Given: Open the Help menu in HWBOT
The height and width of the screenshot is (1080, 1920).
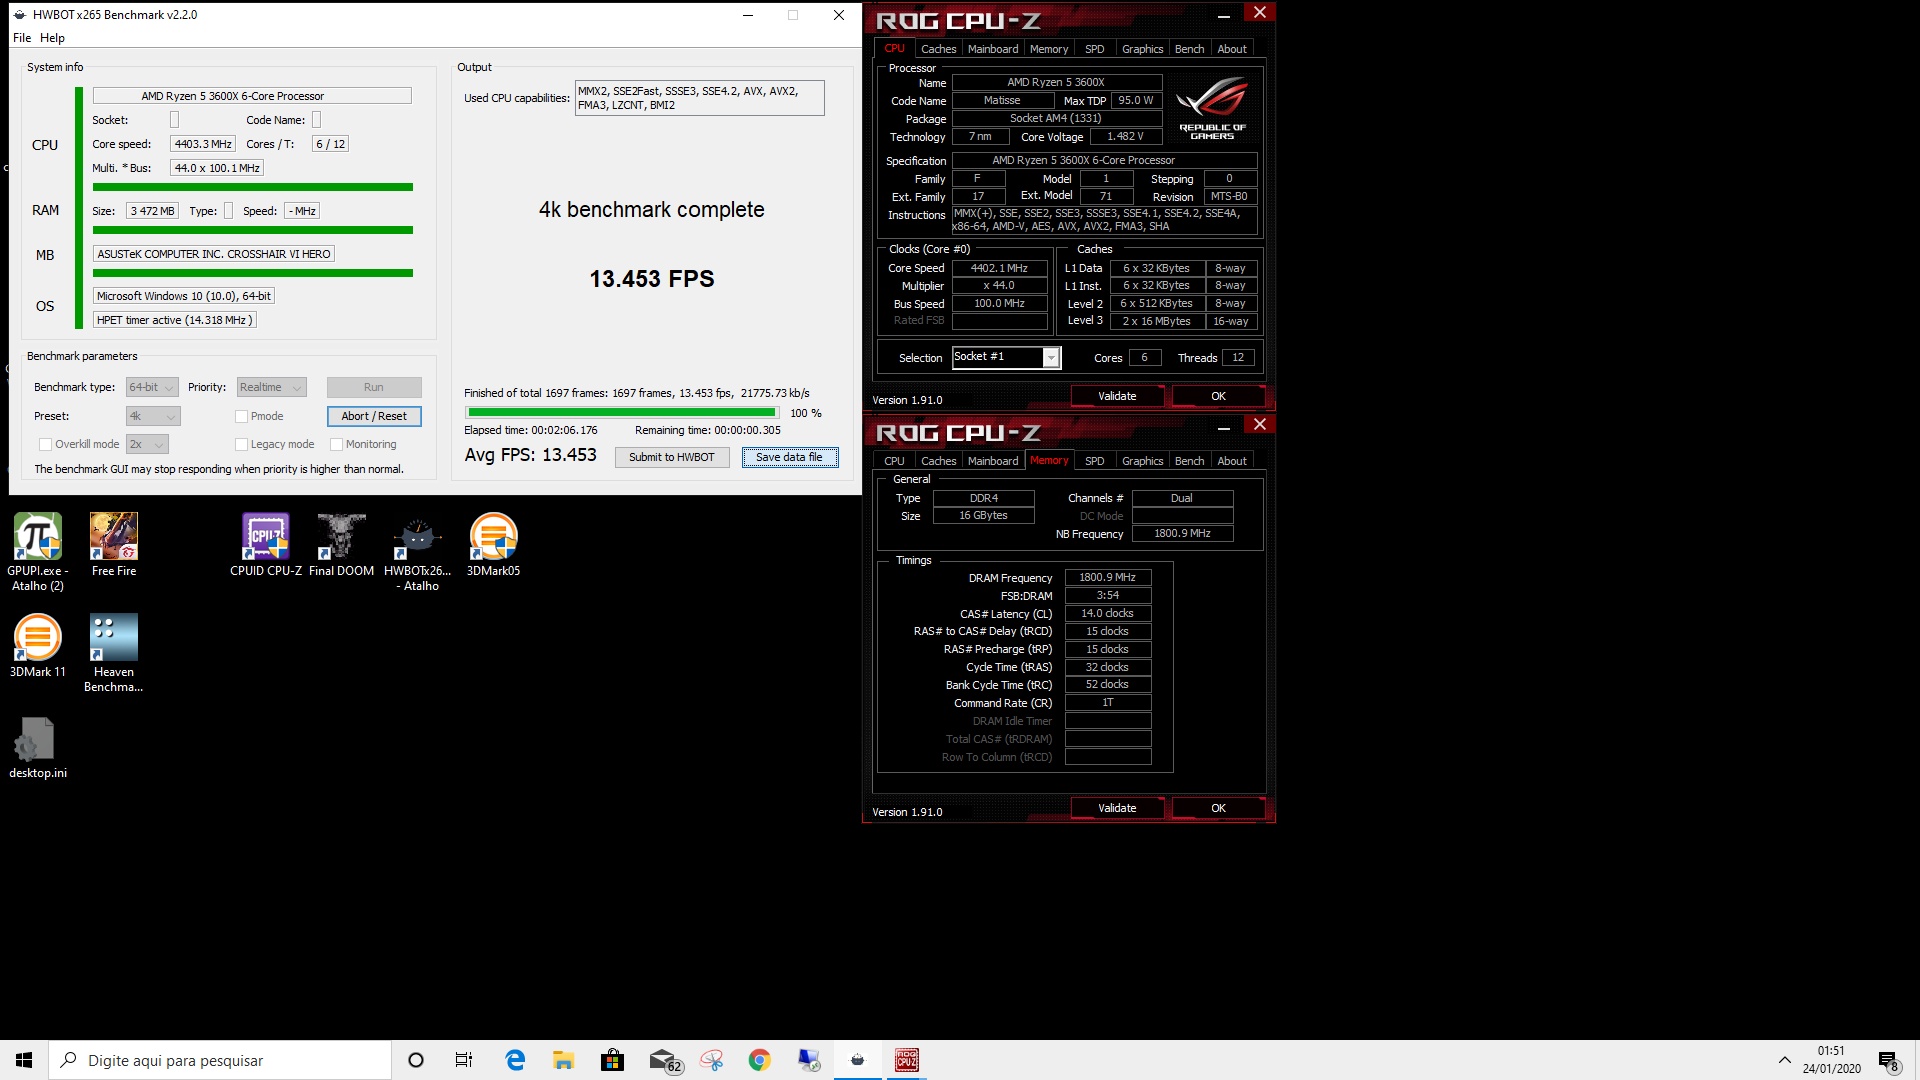Looking at the screenshot, I should (52, 38).
